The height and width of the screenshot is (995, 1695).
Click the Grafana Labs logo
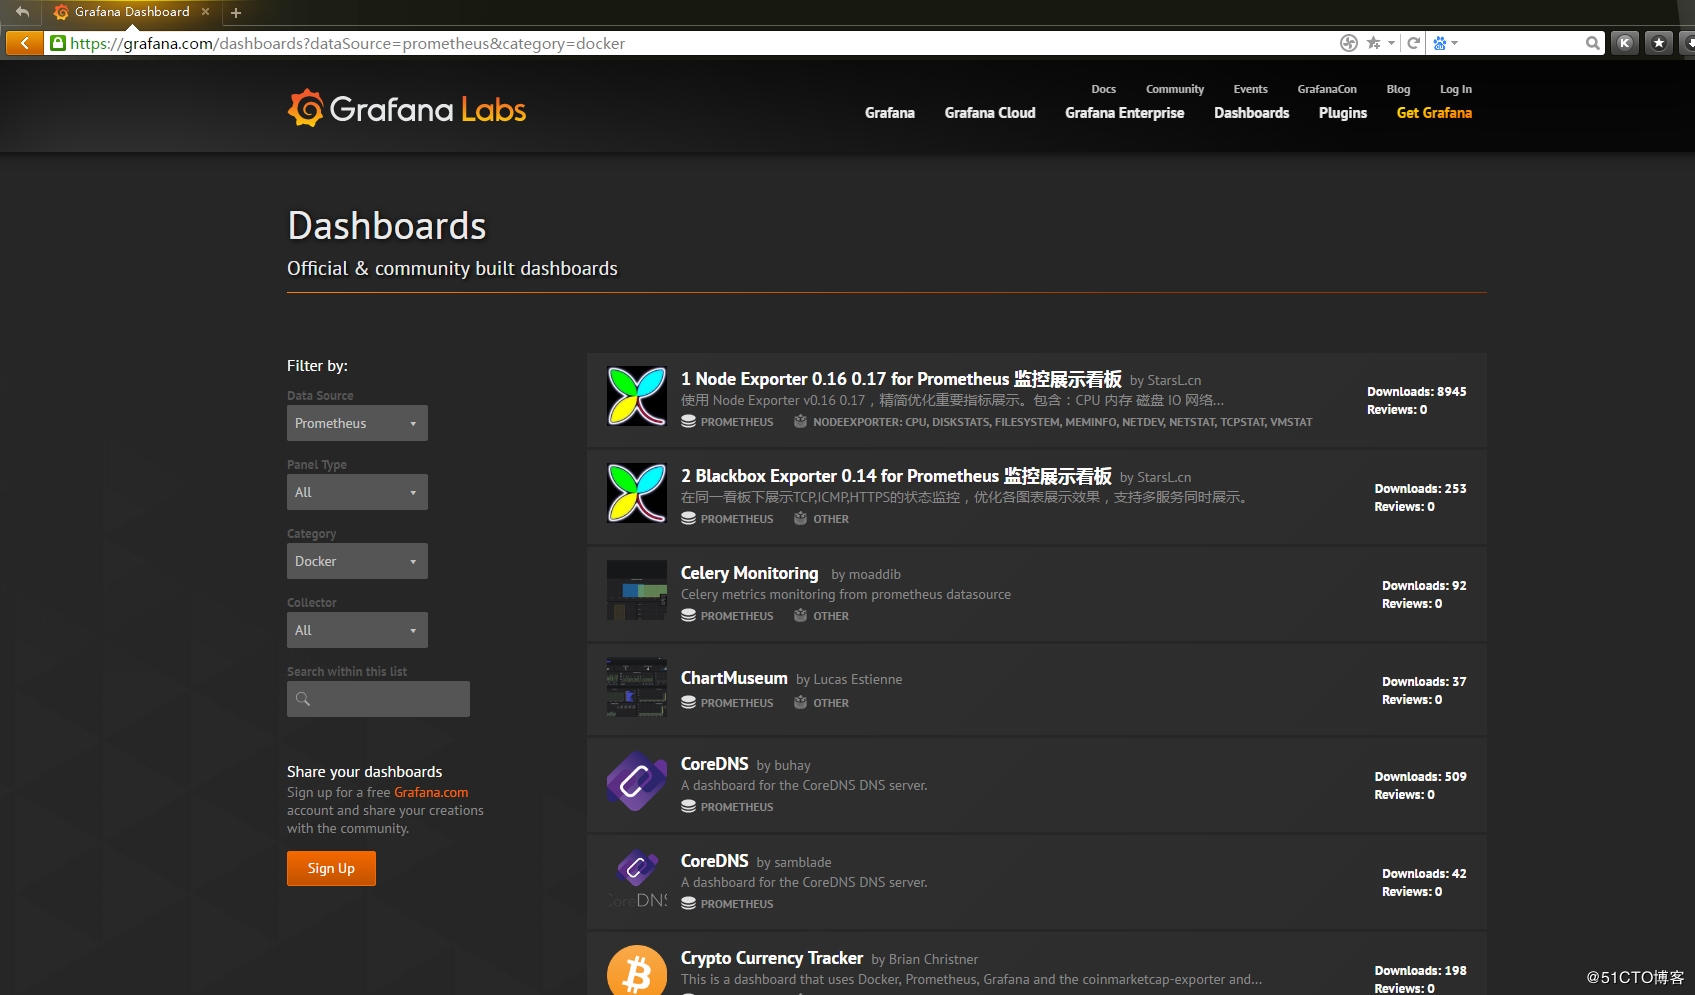(x=406, y=107)
